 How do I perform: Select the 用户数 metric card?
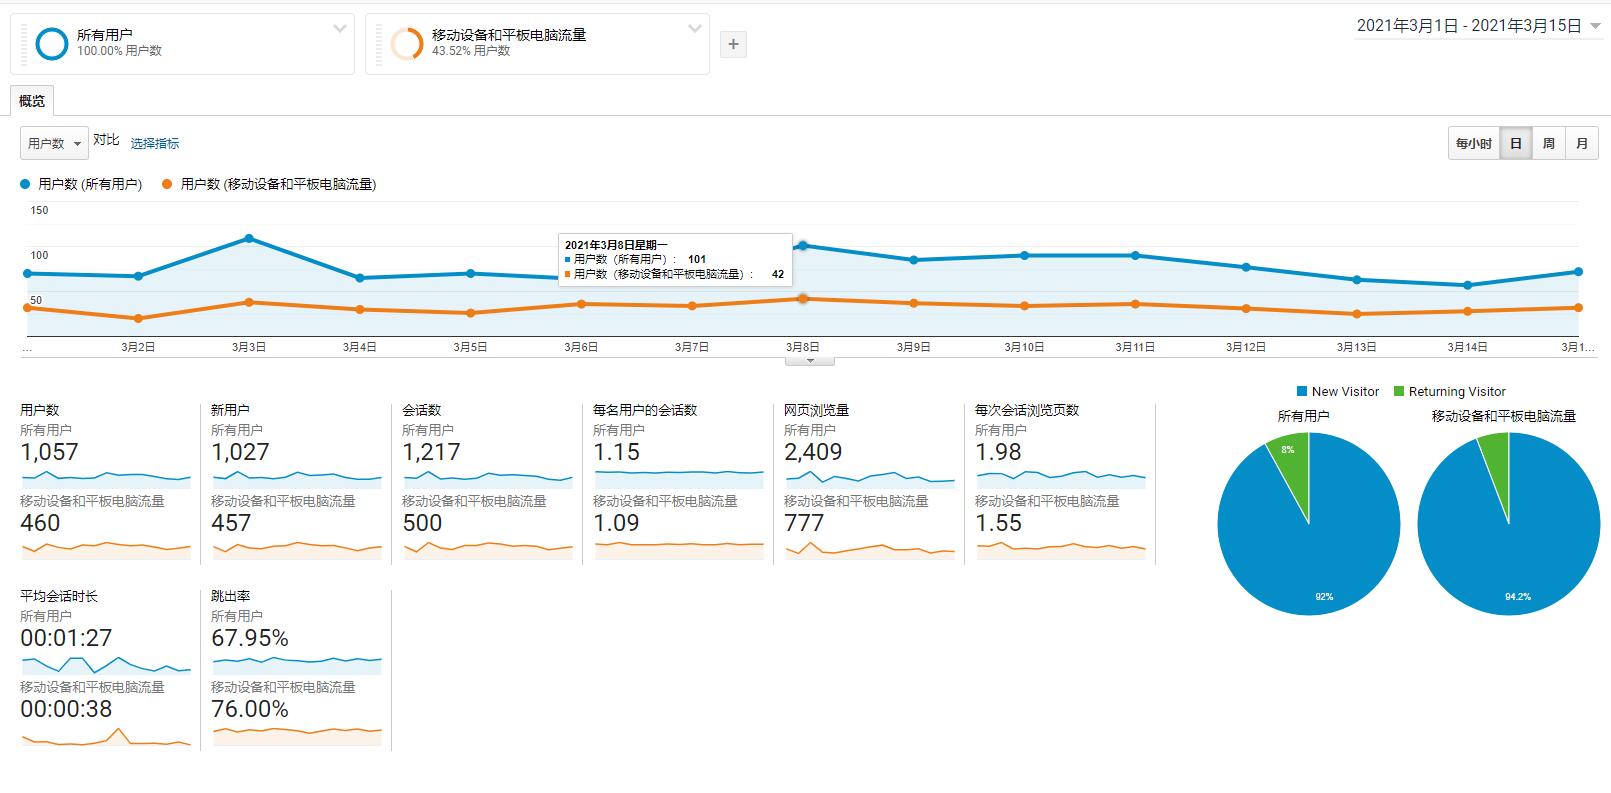click(x=105, y=483)
